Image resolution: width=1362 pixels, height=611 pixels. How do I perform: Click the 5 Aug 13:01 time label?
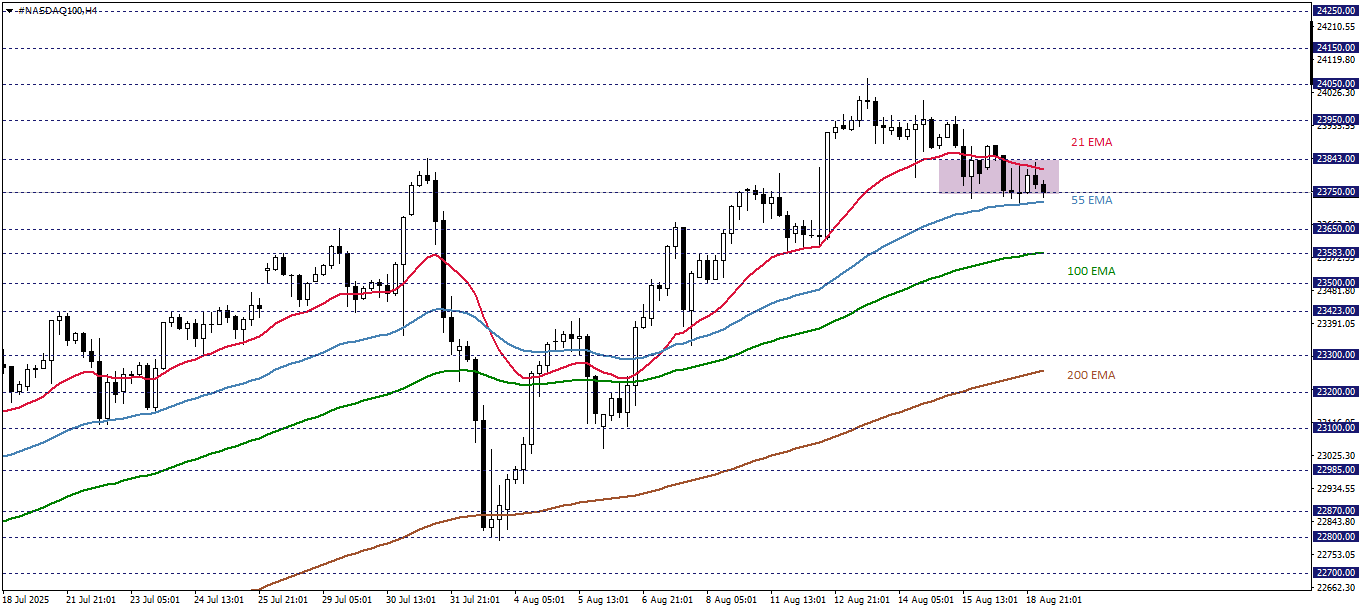[604, 600]
